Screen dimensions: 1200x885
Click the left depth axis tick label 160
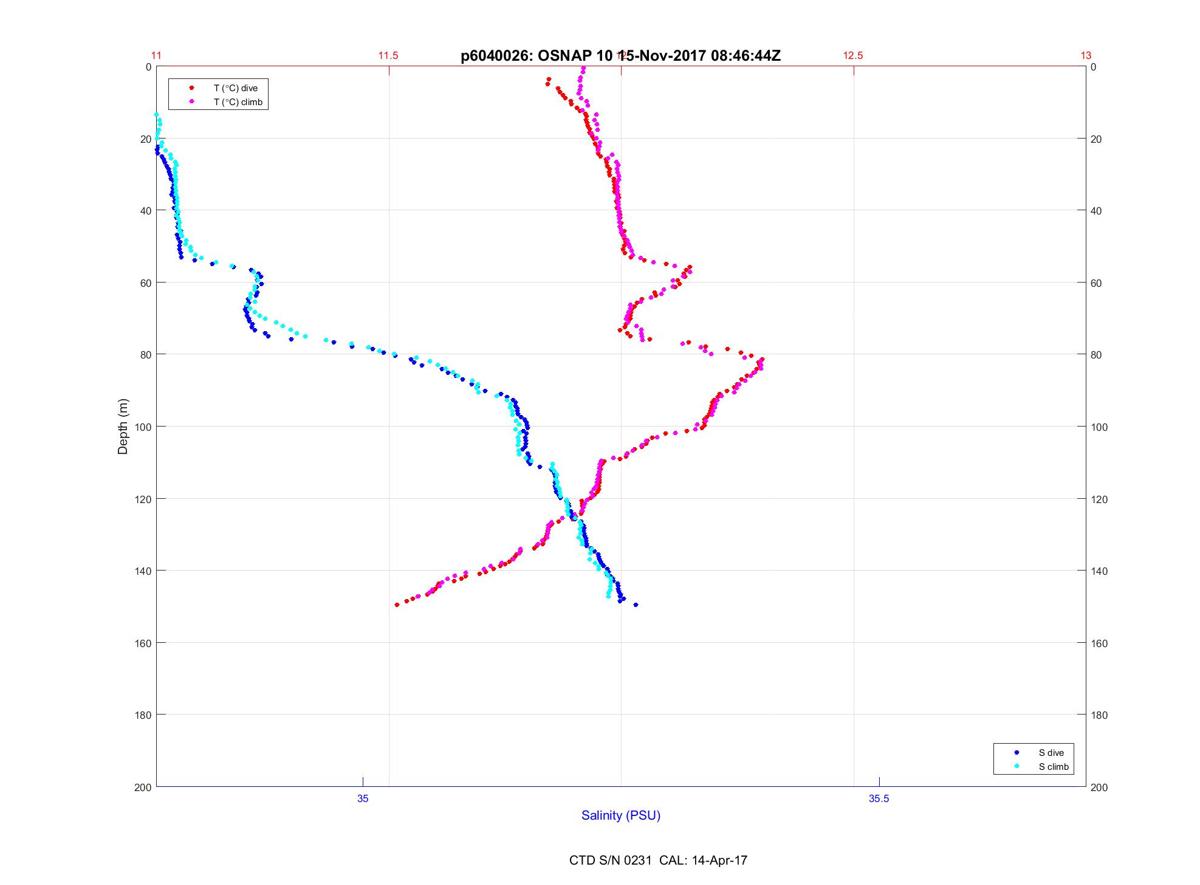143,643
